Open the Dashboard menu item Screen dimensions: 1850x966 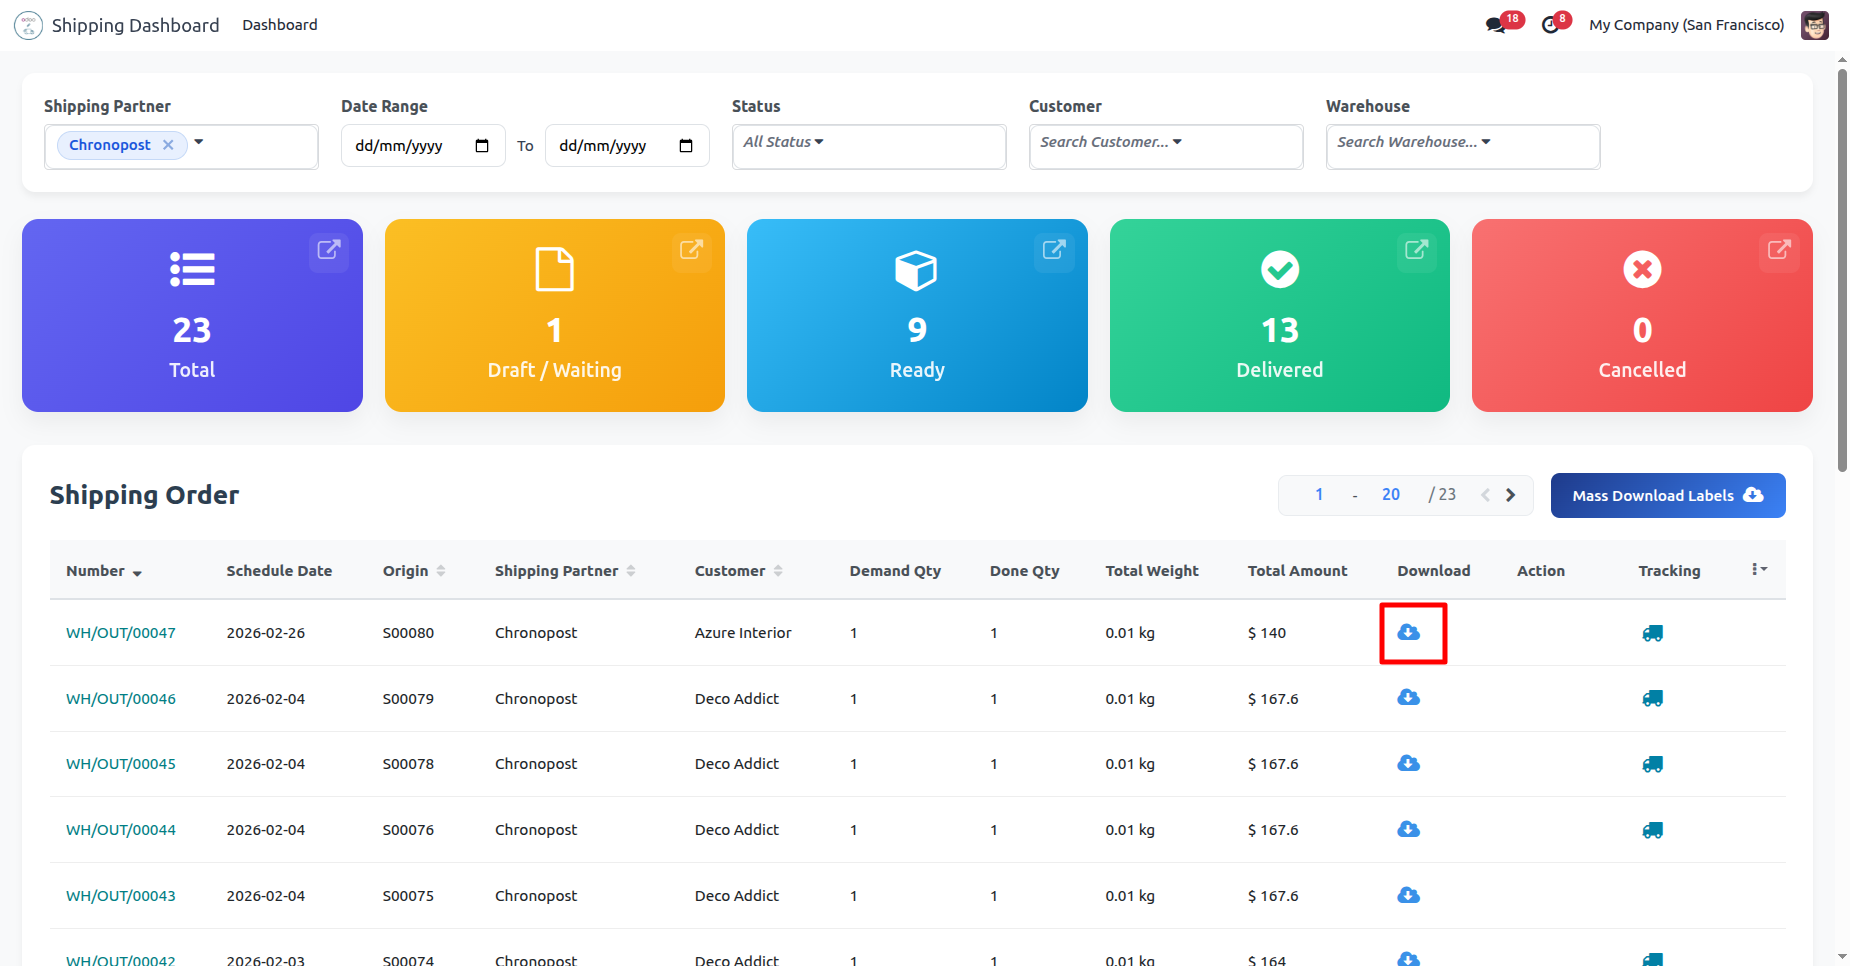point(279,25)
